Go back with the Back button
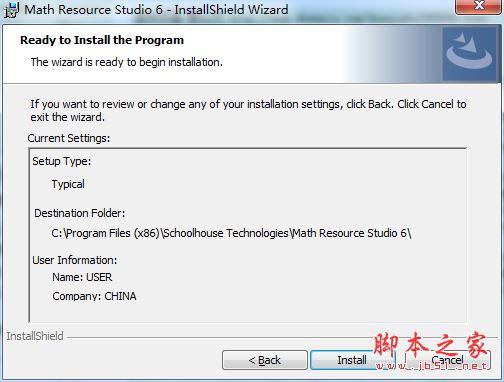Screen dimensions: 504x382 265,360
